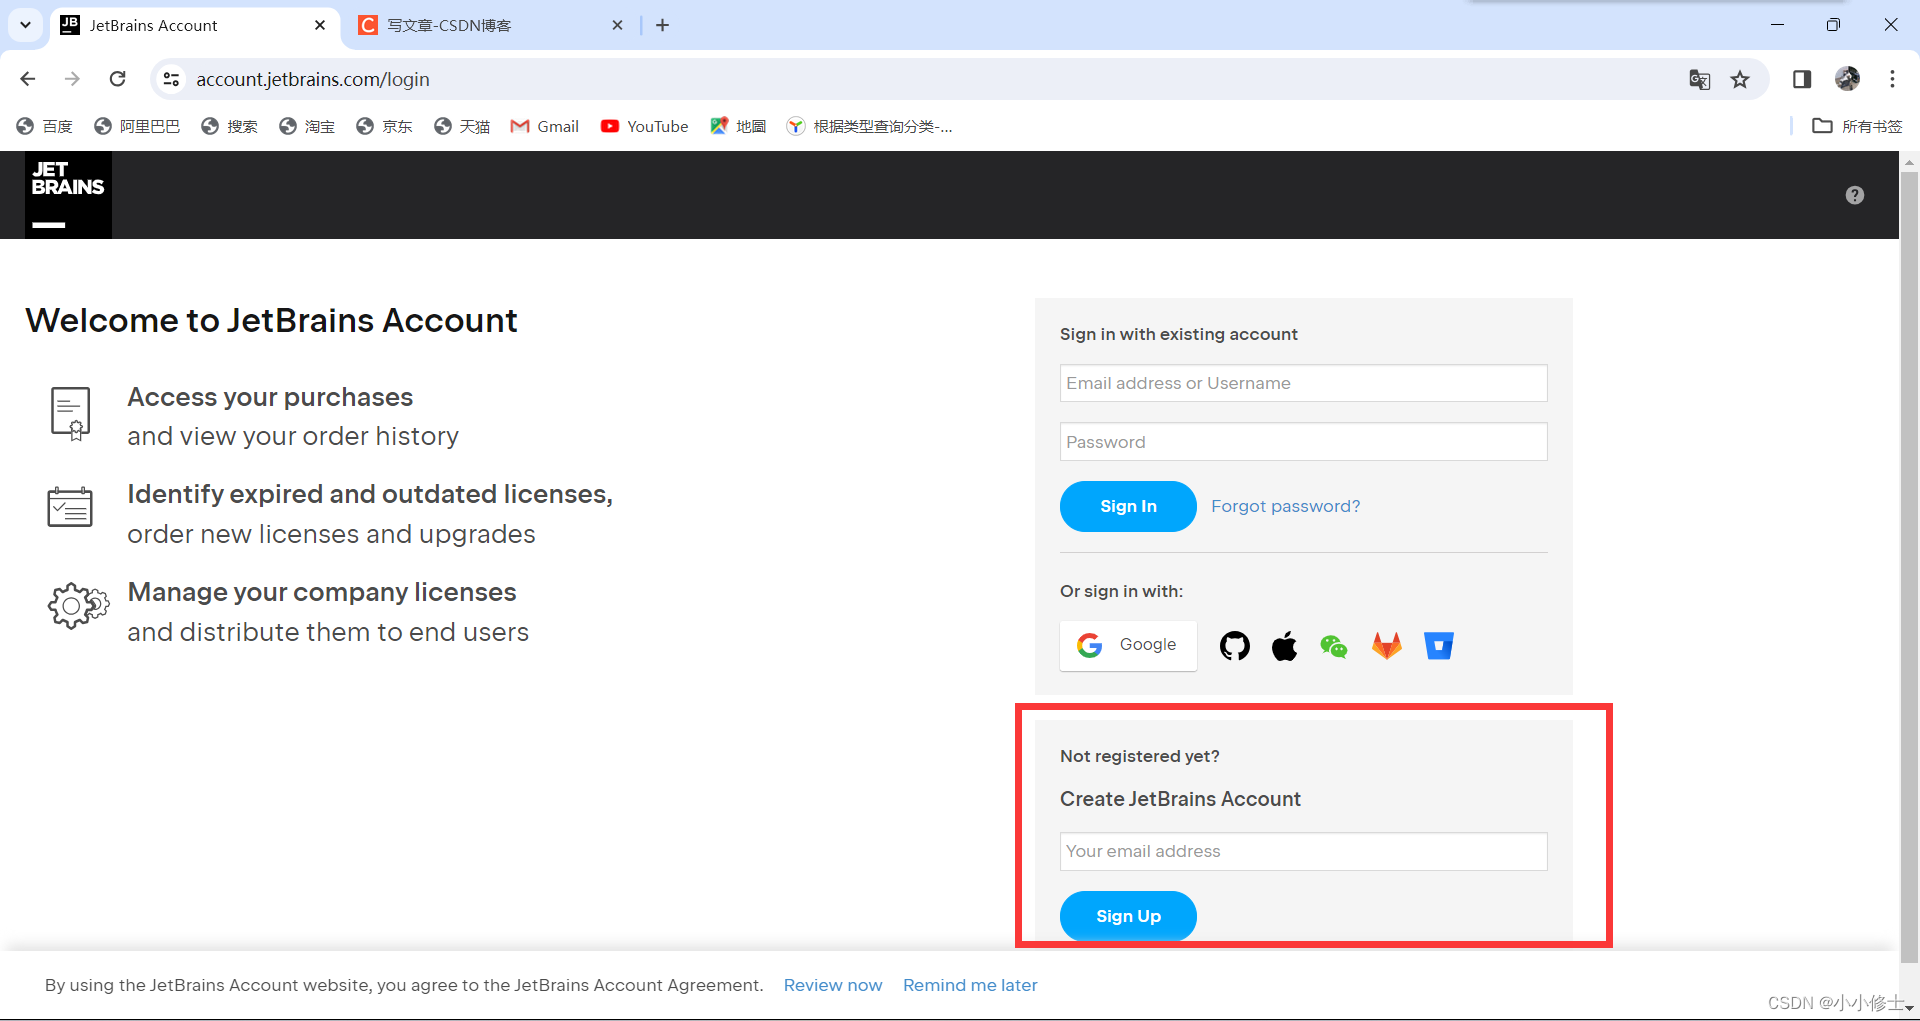
Task: Click the scrollbar up arrow
Action: pyautogui.click(x=1909, y=160)
